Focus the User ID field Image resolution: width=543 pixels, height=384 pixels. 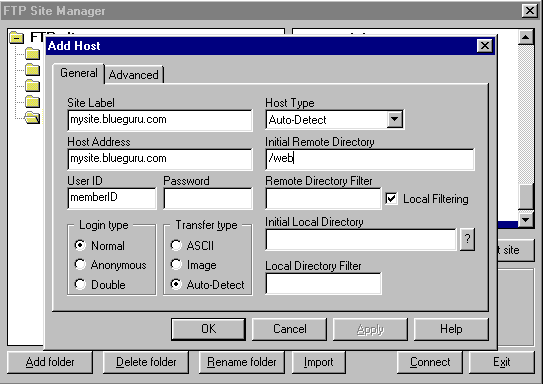click(112, 198)
